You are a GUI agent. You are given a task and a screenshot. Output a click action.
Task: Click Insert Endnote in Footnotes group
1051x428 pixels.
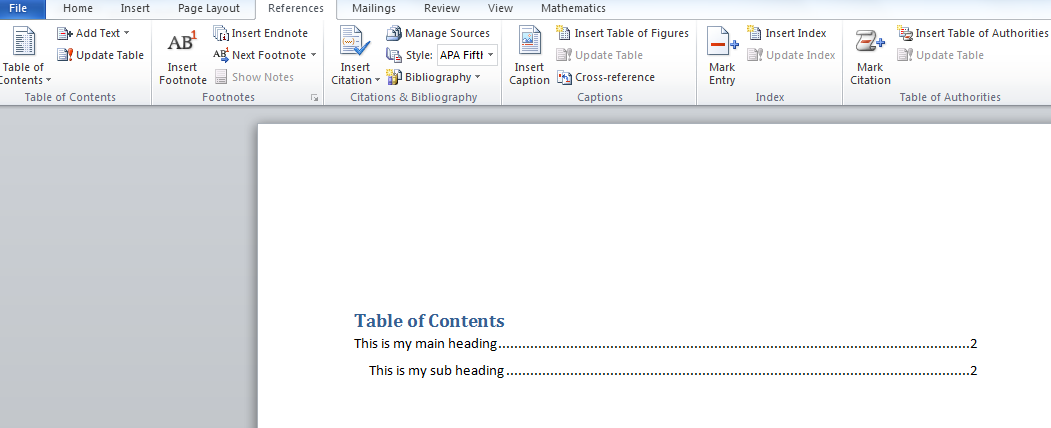pos(261,33)
